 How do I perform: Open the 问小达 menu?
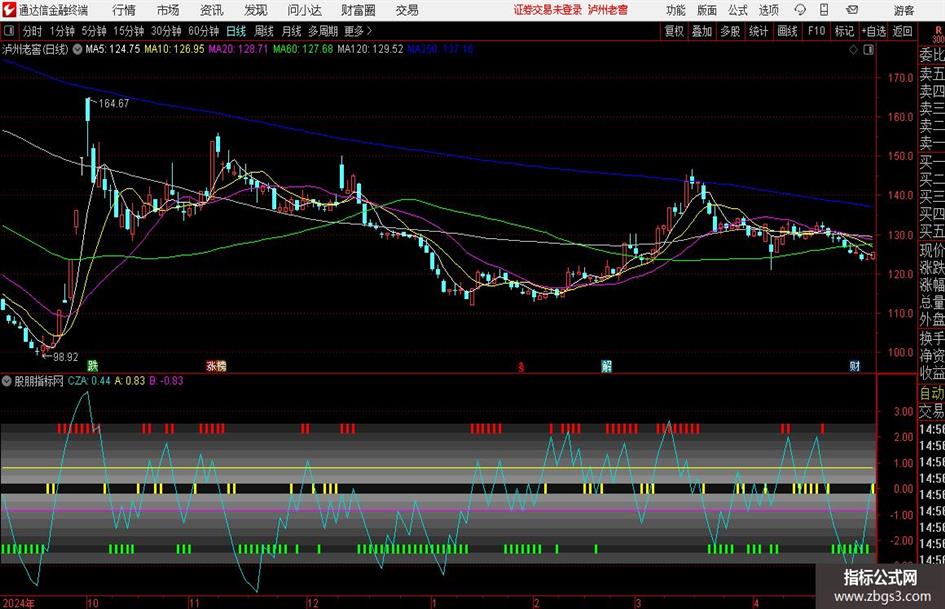pos(304,10)
